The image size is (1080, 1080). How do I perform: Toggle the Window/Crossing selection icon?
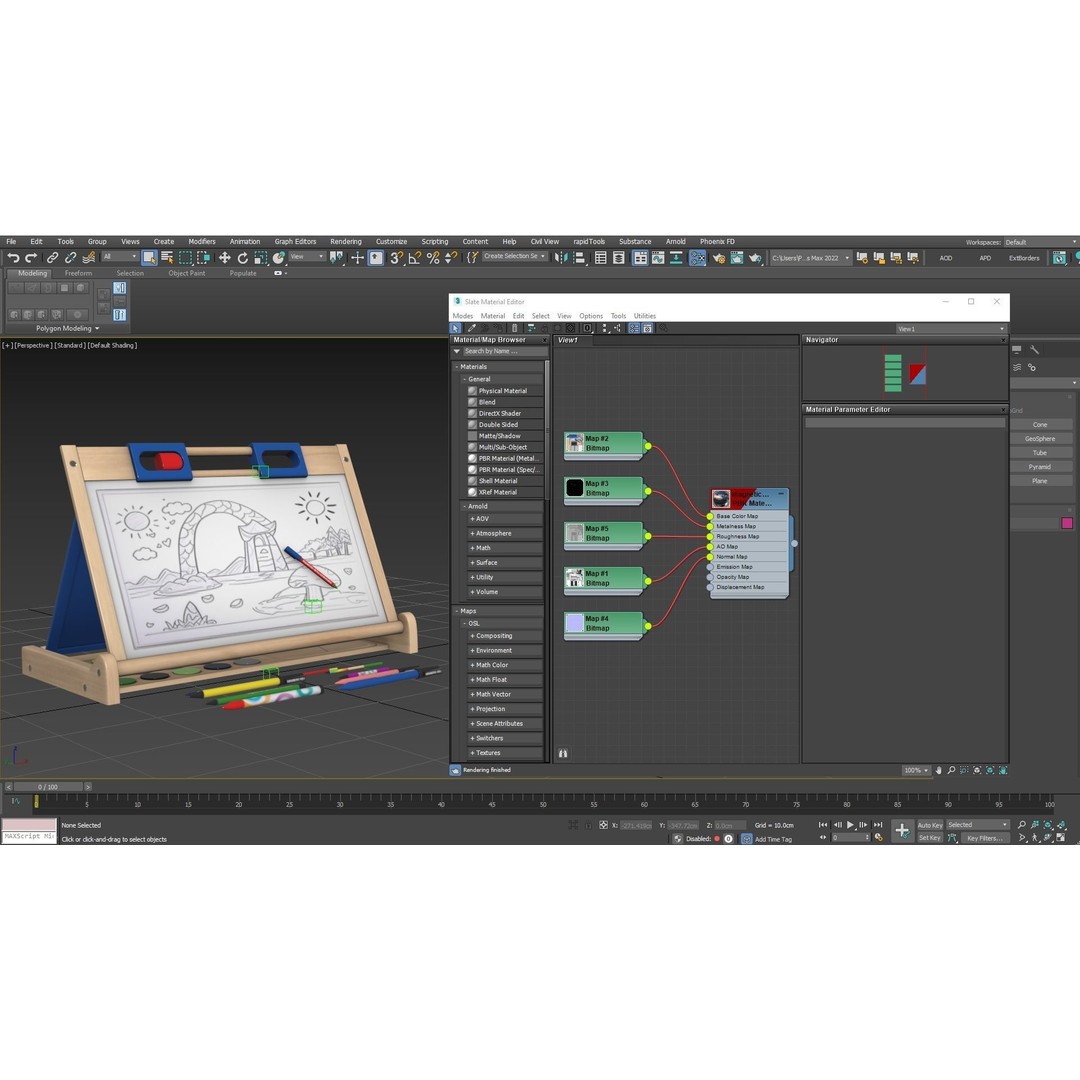pyautogui.click(x=203, y=258)
